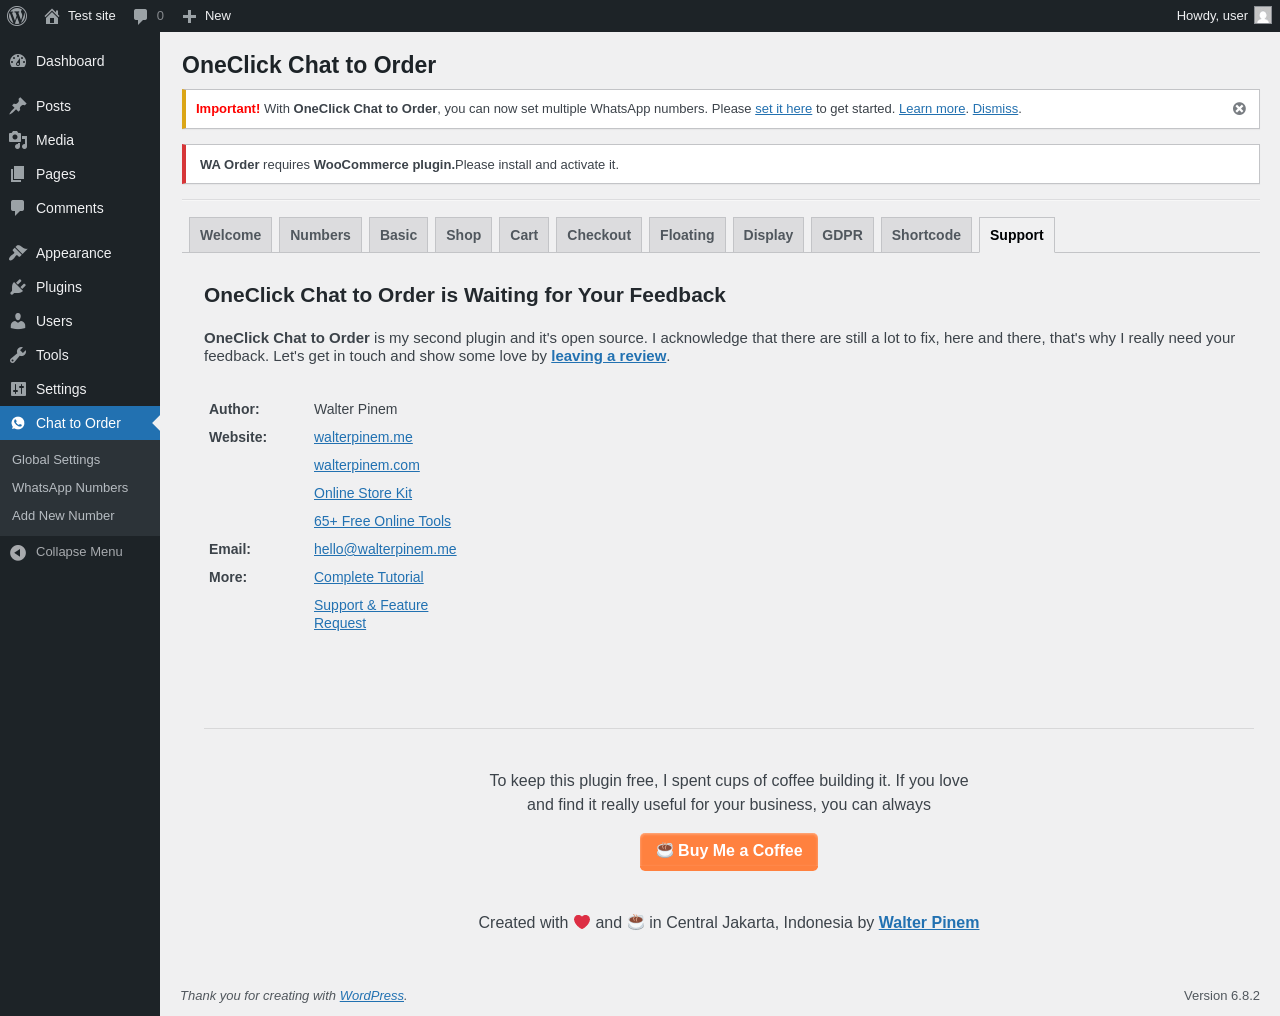Click the plus icon for New content
The width and height of the screenshot is (1280, 1016).
pos(189,16)
